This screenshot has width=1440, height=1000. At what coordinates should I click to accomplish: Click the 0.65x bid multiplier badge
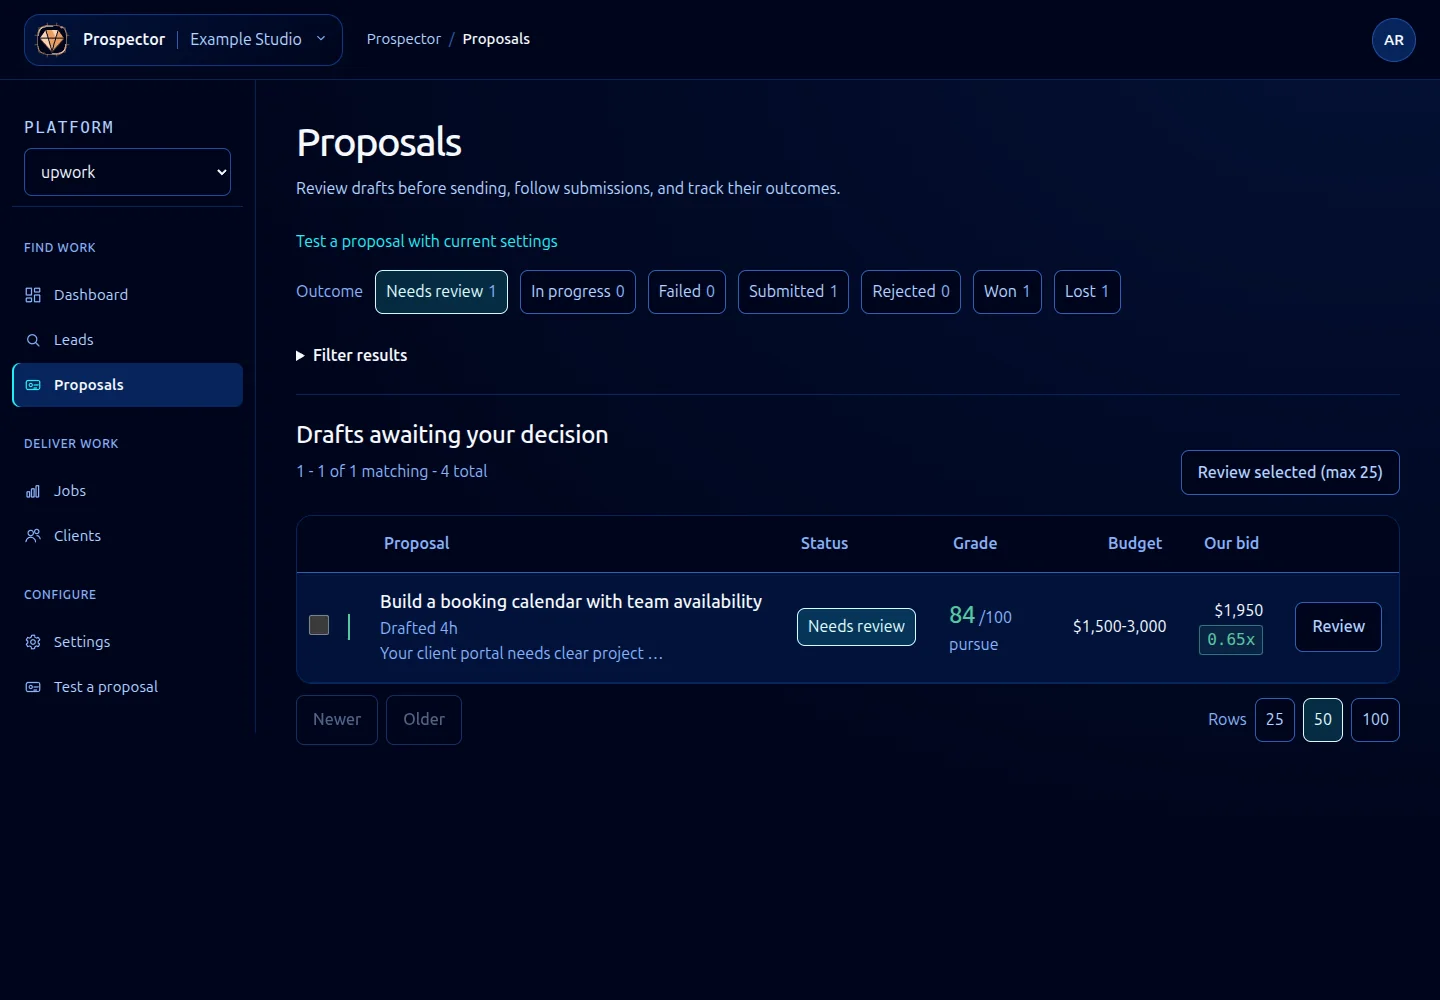pyautogui.click(x=1231, y=640)
